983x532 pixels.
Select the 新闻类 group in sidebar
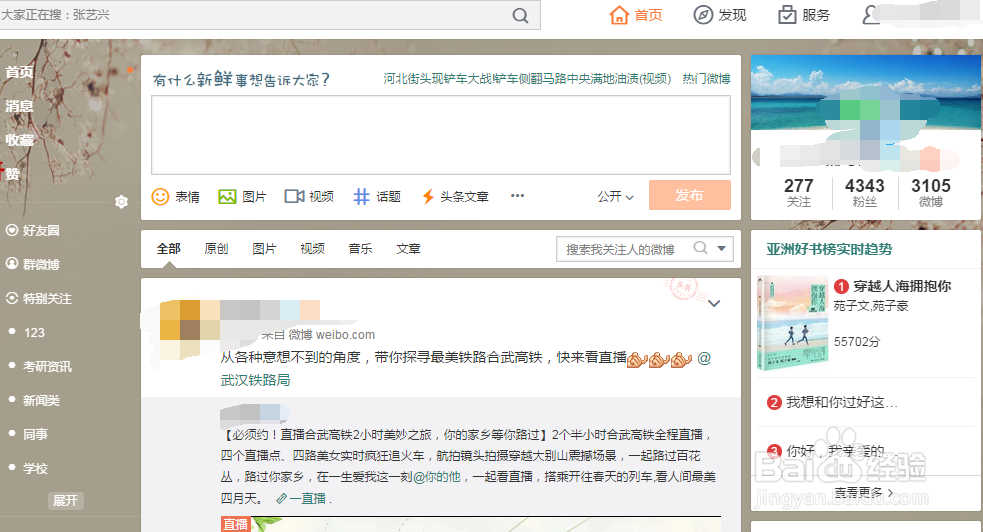coord(41,400)
